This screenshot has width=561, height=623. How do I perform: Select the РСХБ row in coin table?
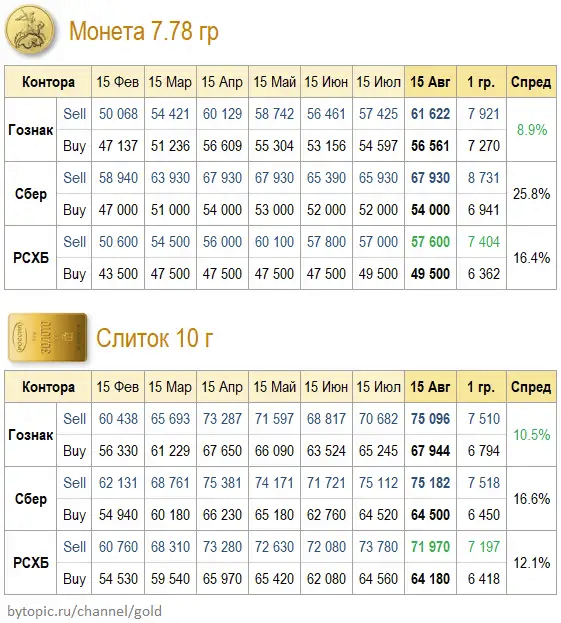point(280,258)
